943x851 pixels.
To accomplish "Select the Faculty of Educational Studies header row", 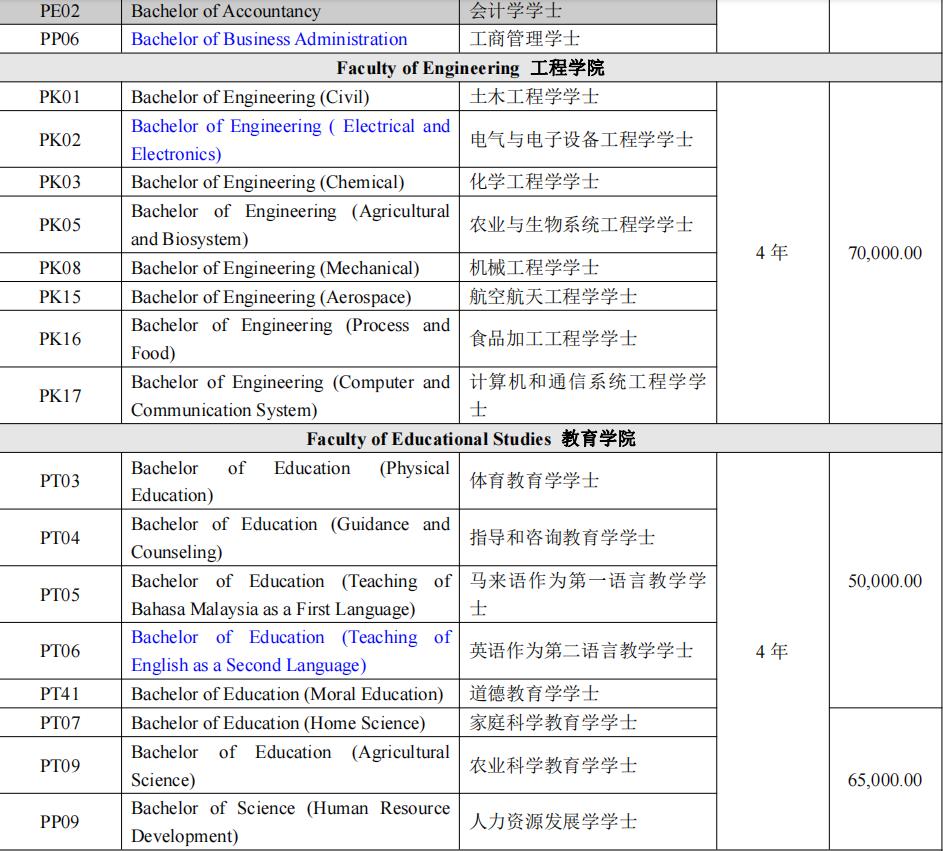I will [x=471, y=438].
